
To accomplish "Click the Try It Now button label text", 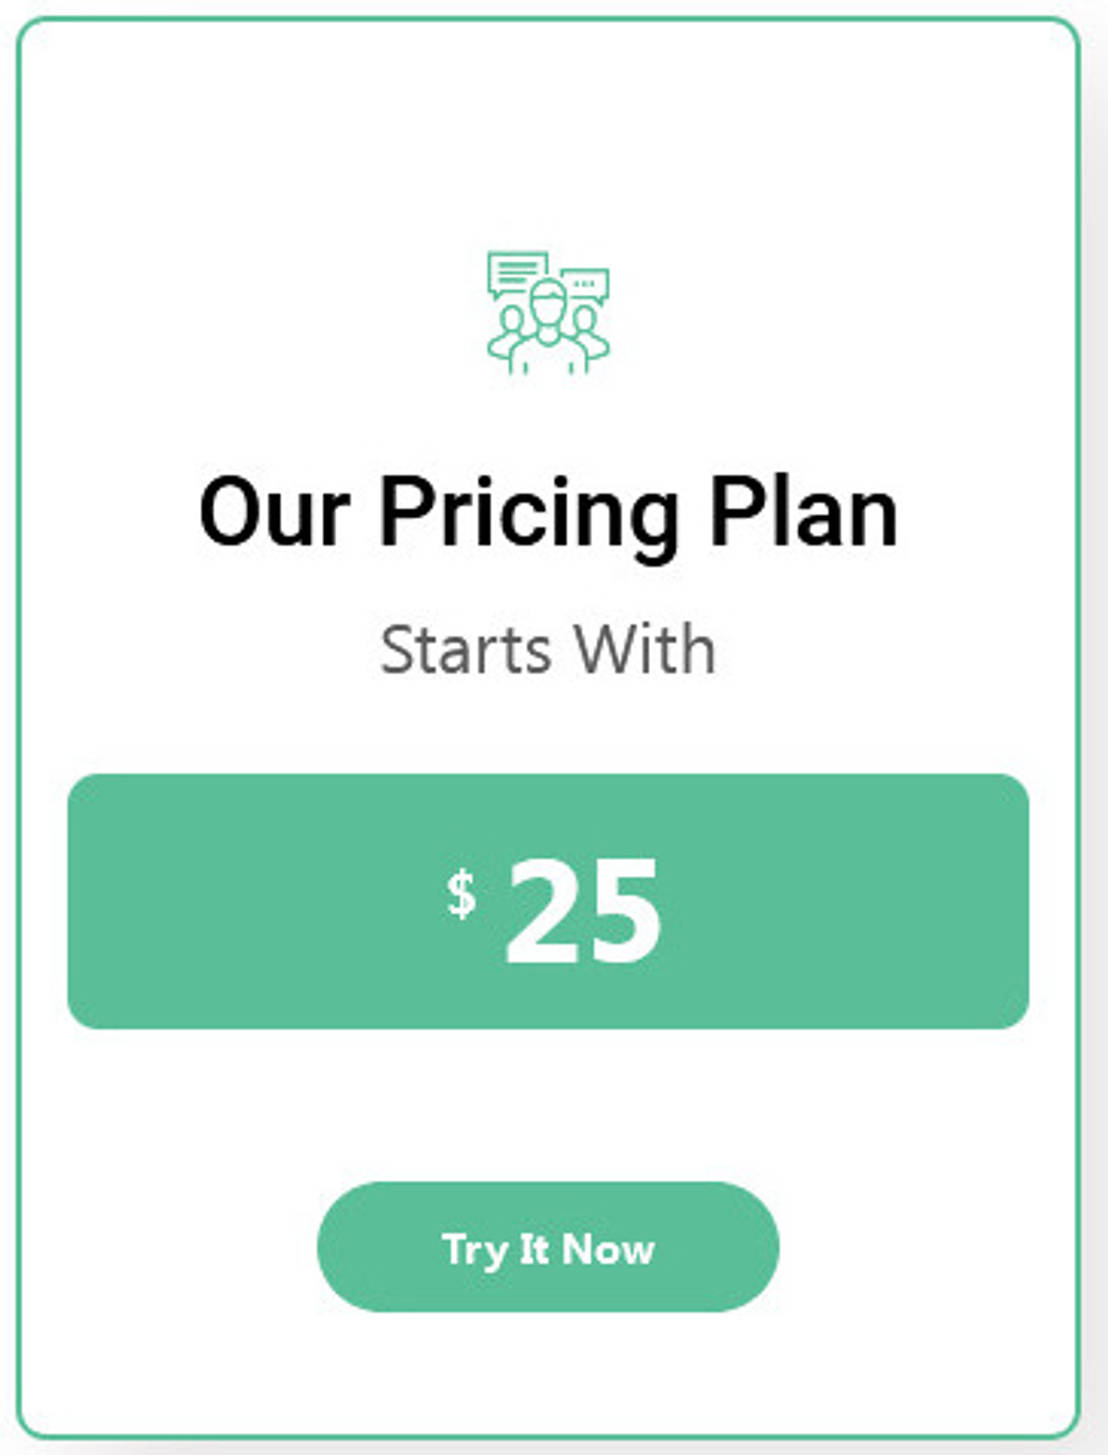I will click(549, 1248).
